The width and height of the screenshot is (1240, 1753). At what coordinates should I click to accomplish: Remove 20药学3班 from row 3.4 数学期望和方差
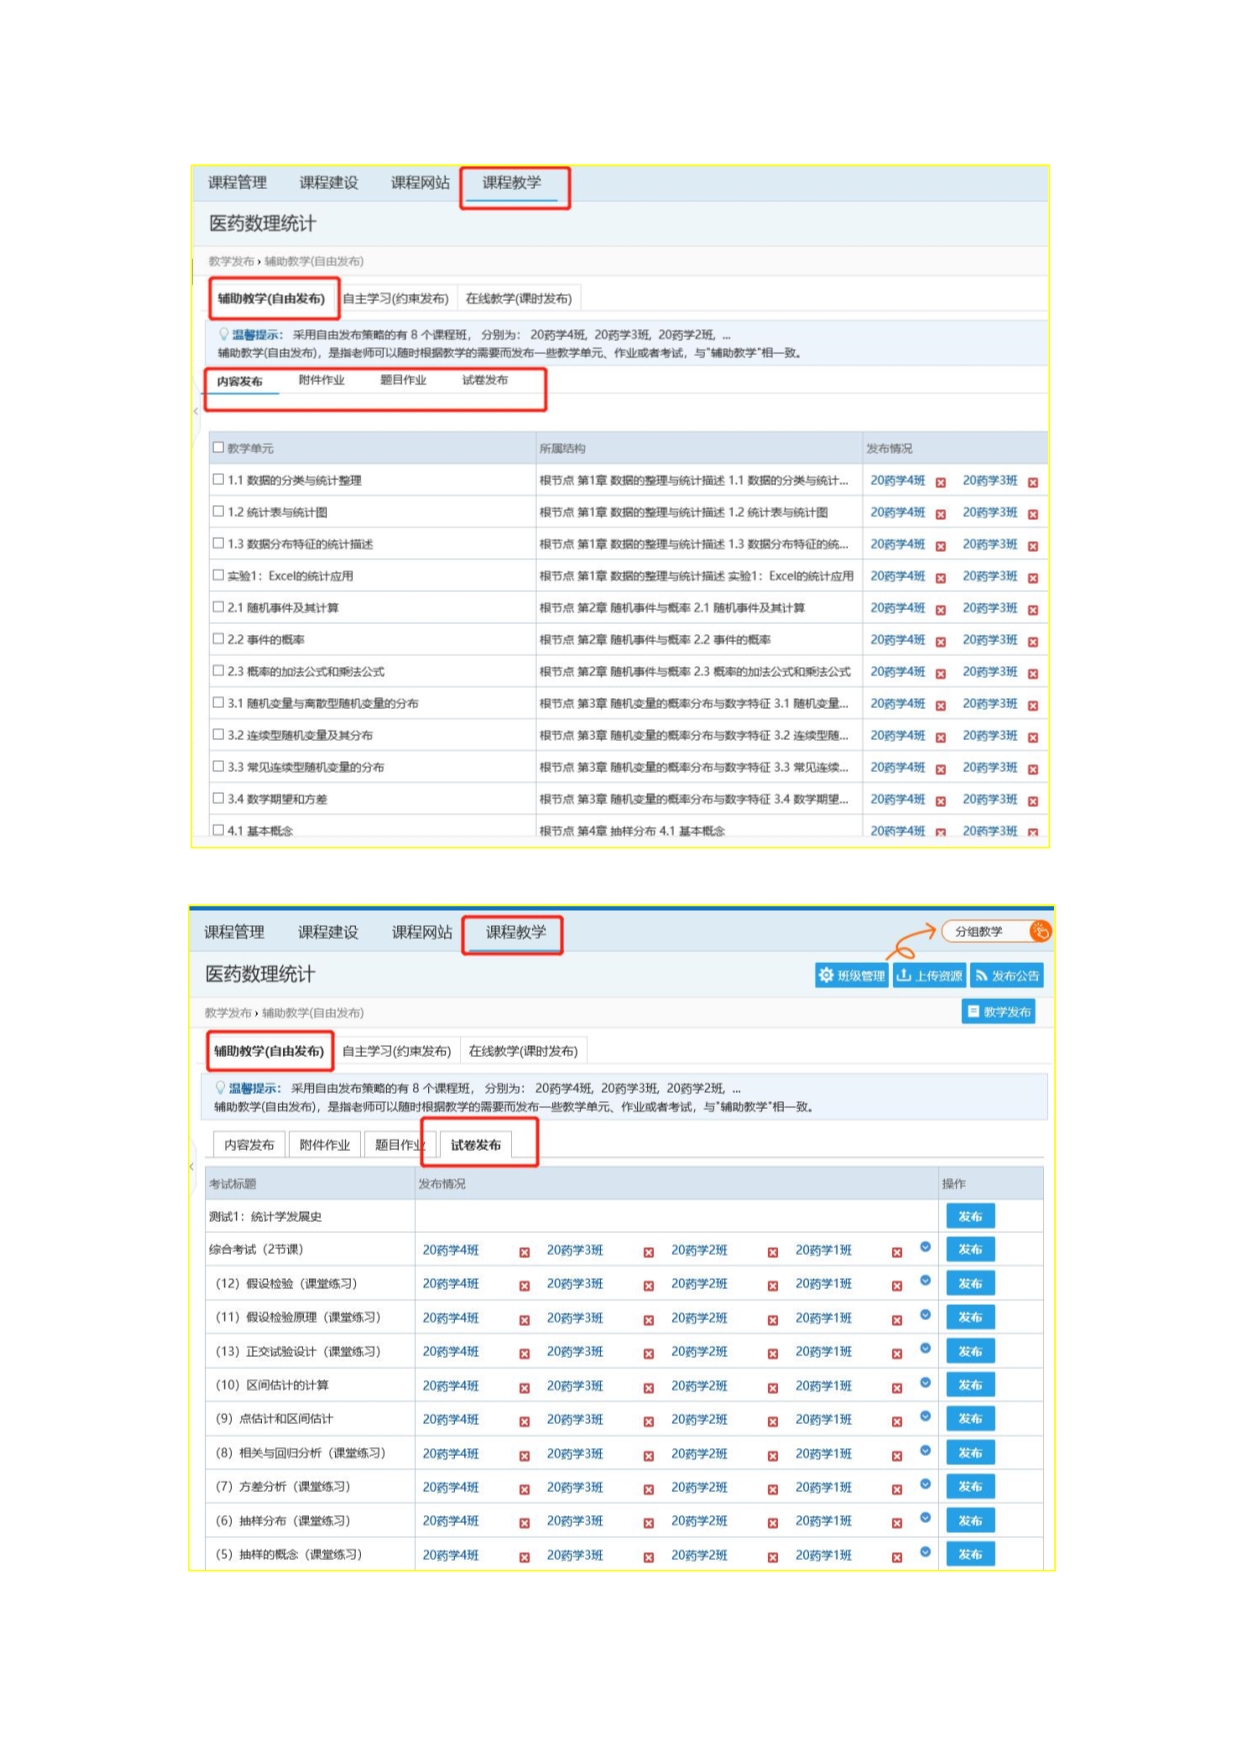(1032, 802)
